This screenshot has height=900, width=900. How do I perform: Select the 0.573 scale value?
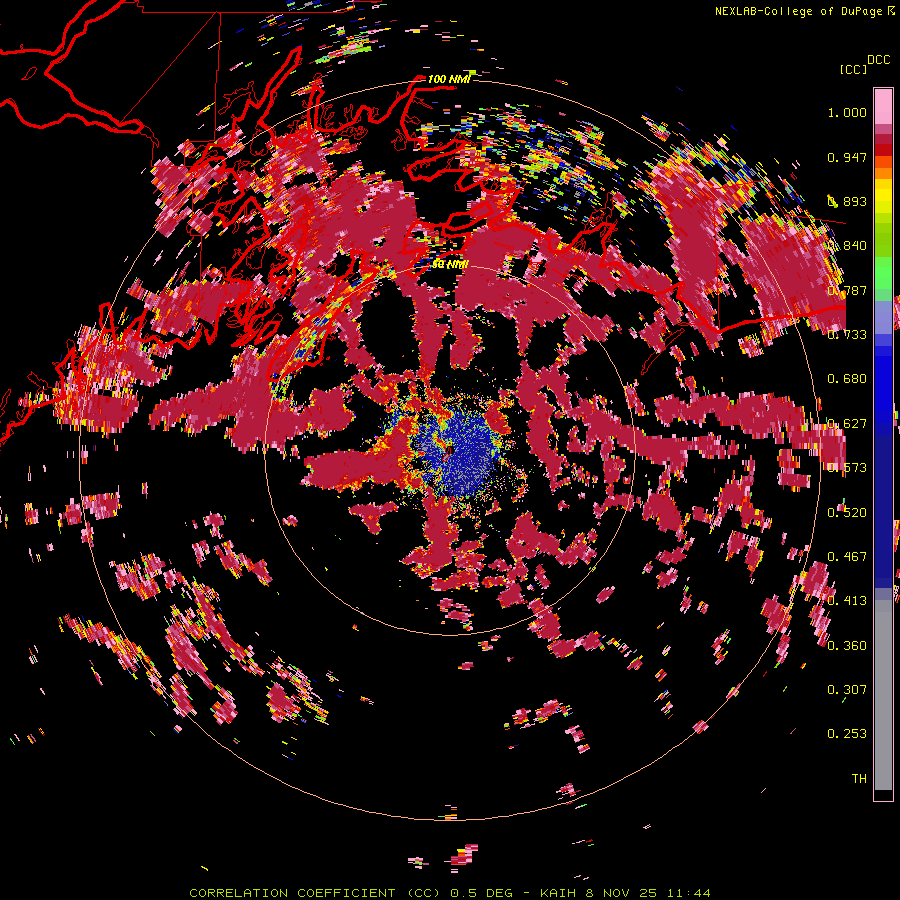pos(847,468)
